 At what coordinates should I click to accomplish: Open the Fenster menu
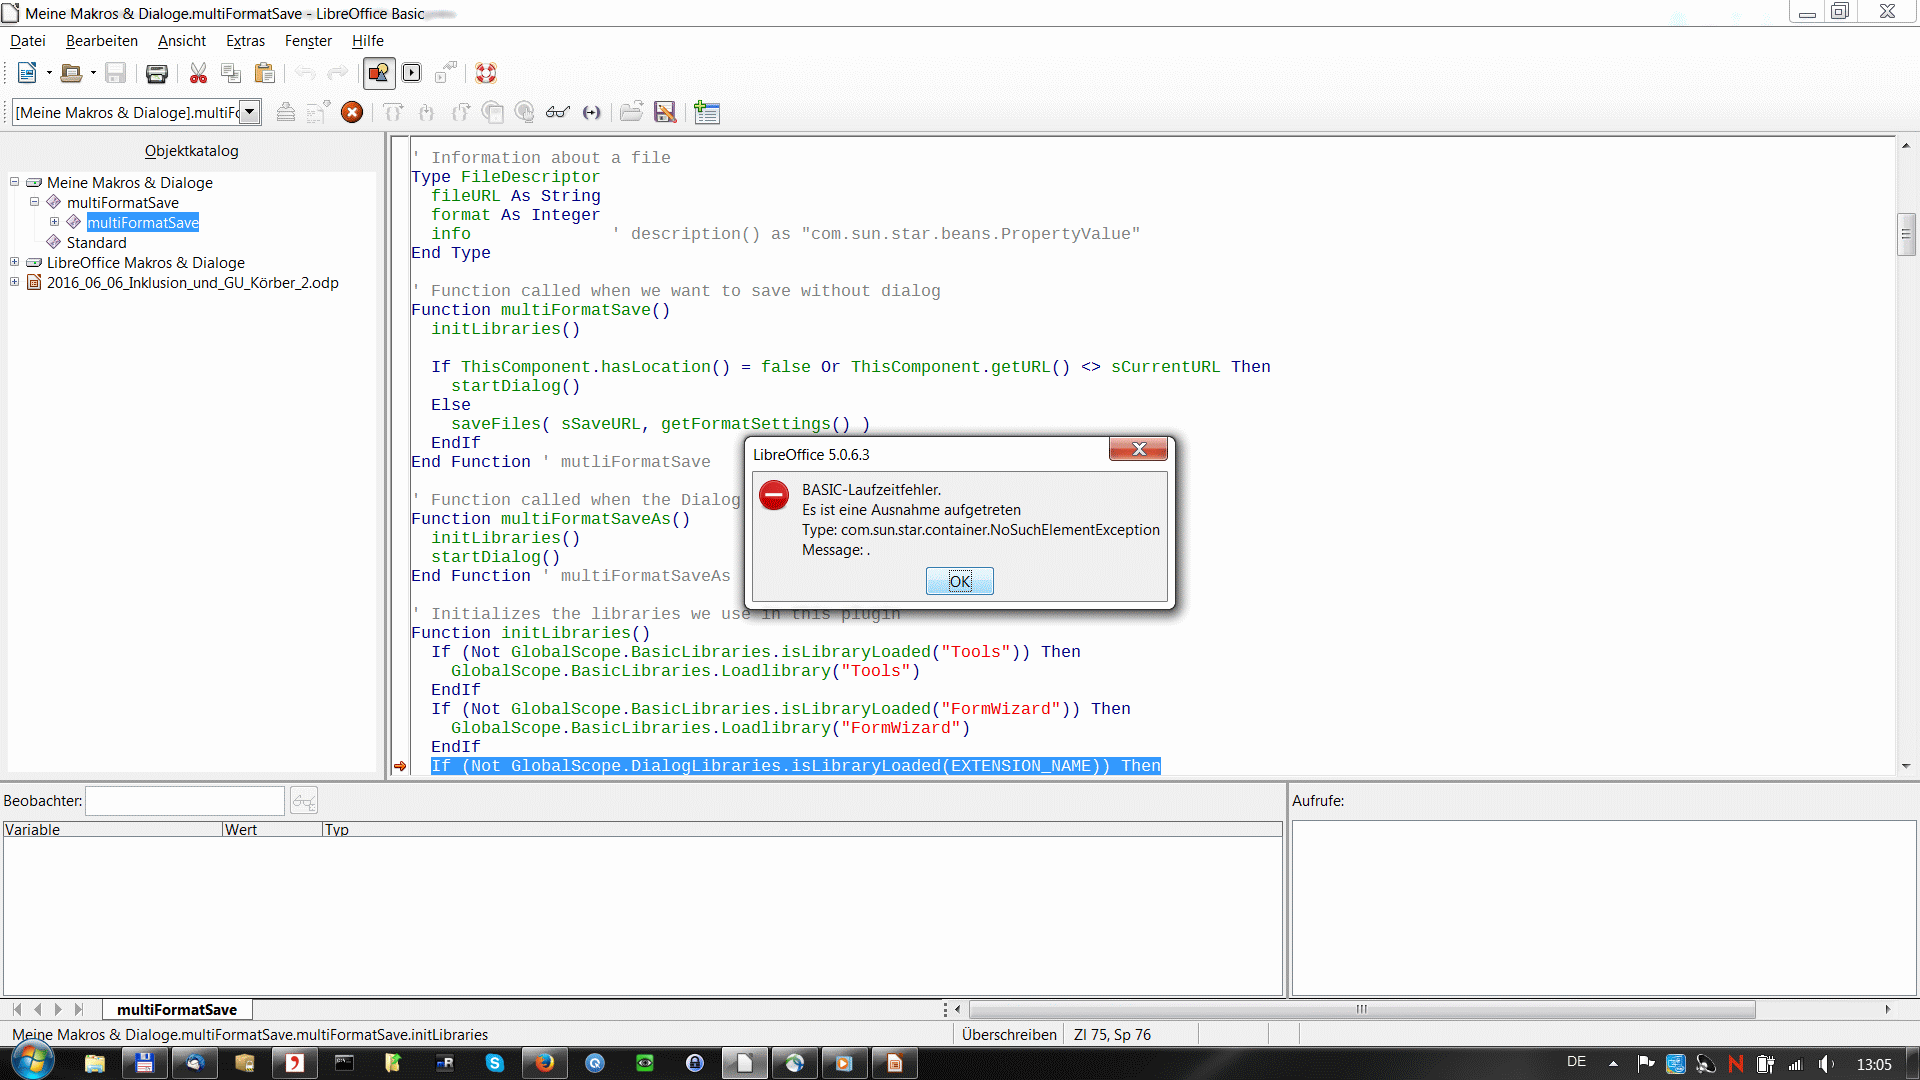pyautogui.click(x=308, y=41)
